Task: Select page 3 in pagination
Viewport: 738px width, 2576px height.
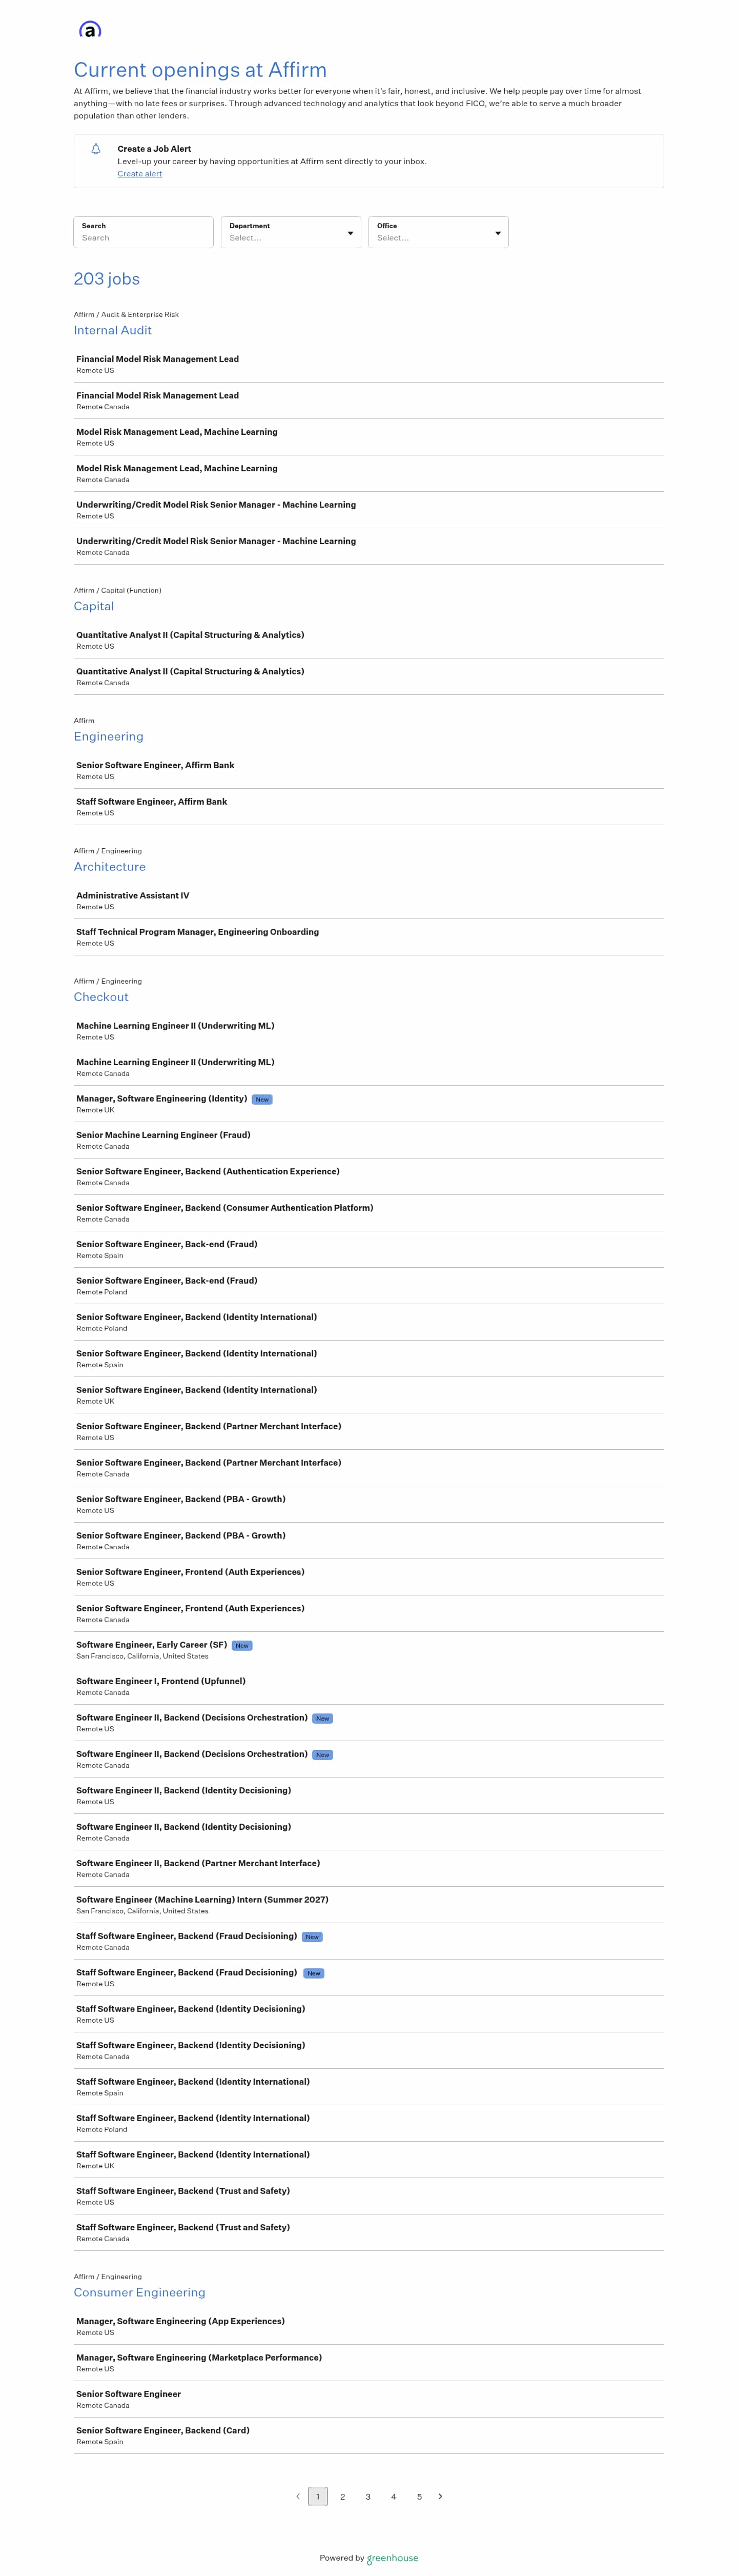Action: pos(368,2496)
